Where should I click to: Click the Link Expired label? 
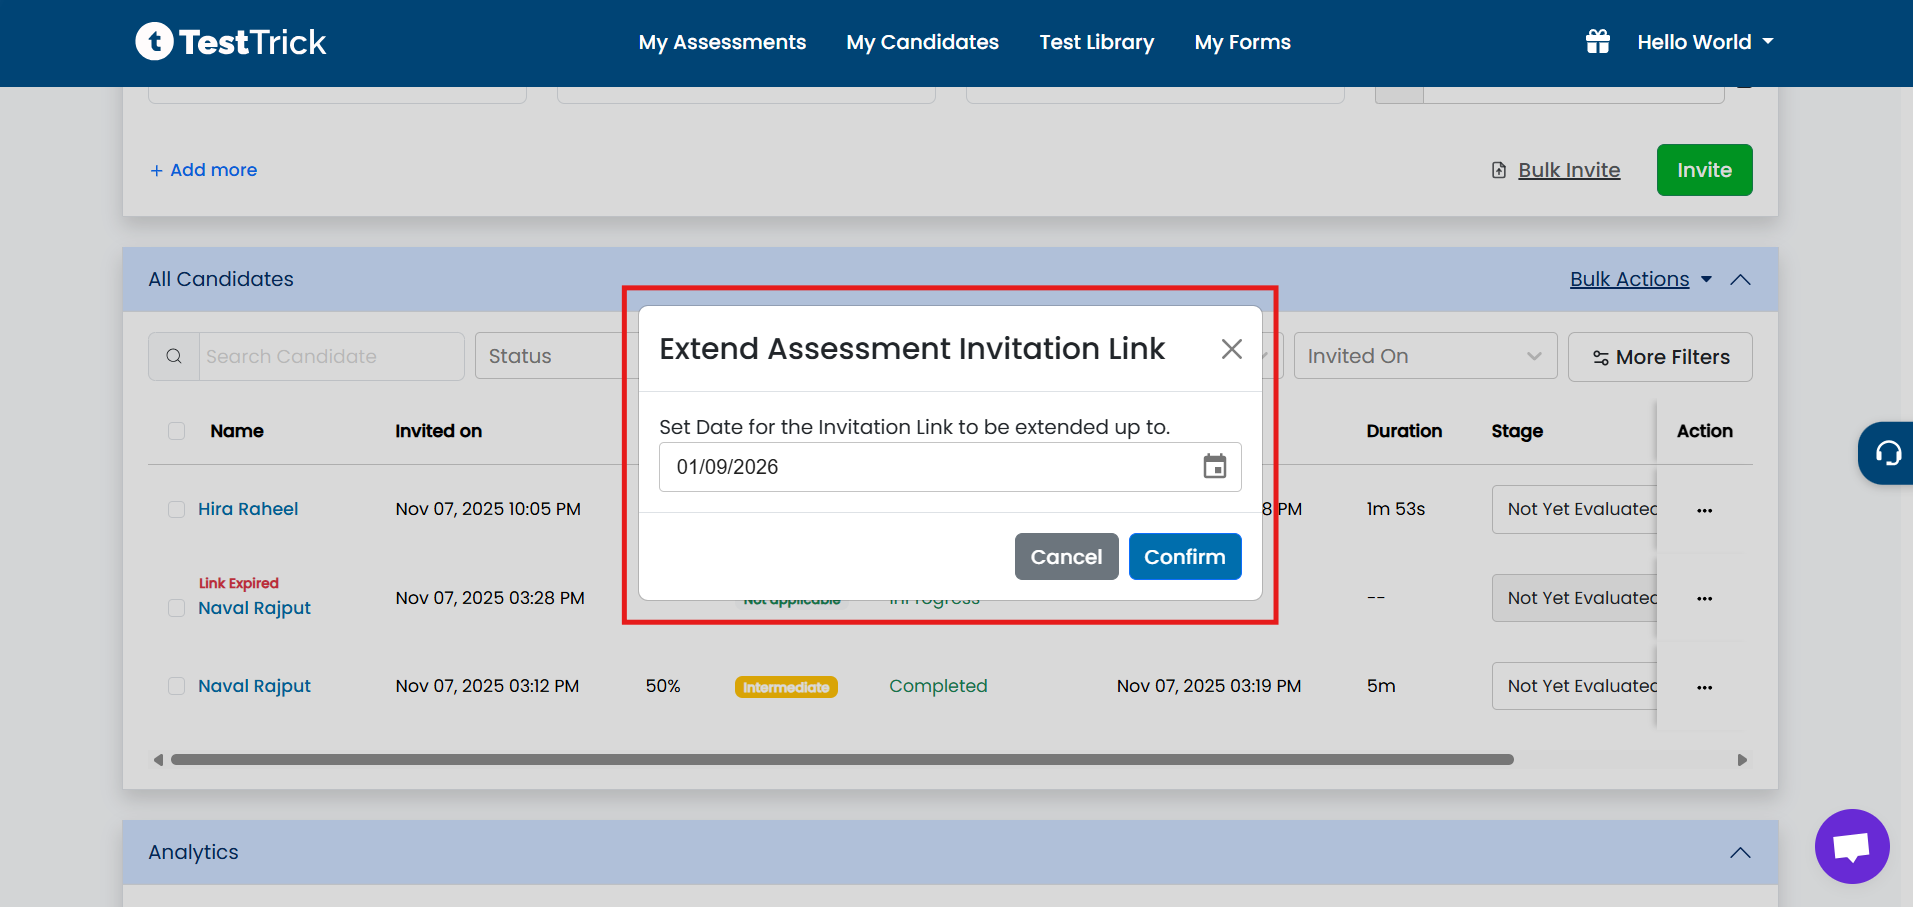click(238, 583)
